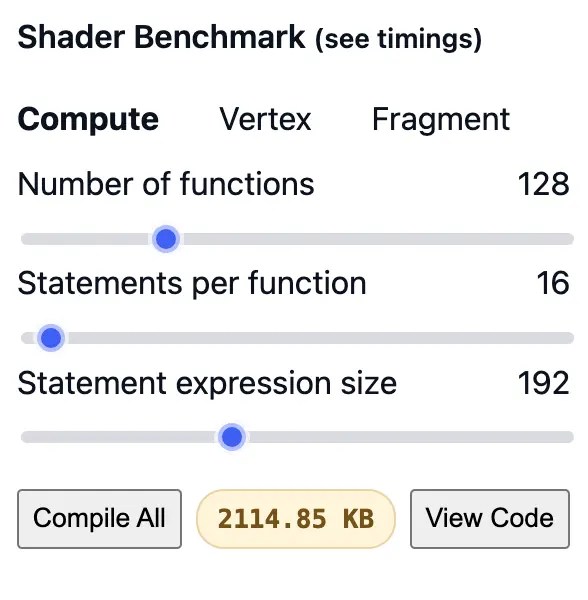Open the see timings link
Viewport: 588px width, 600px height.
click(x=398, y=39)
